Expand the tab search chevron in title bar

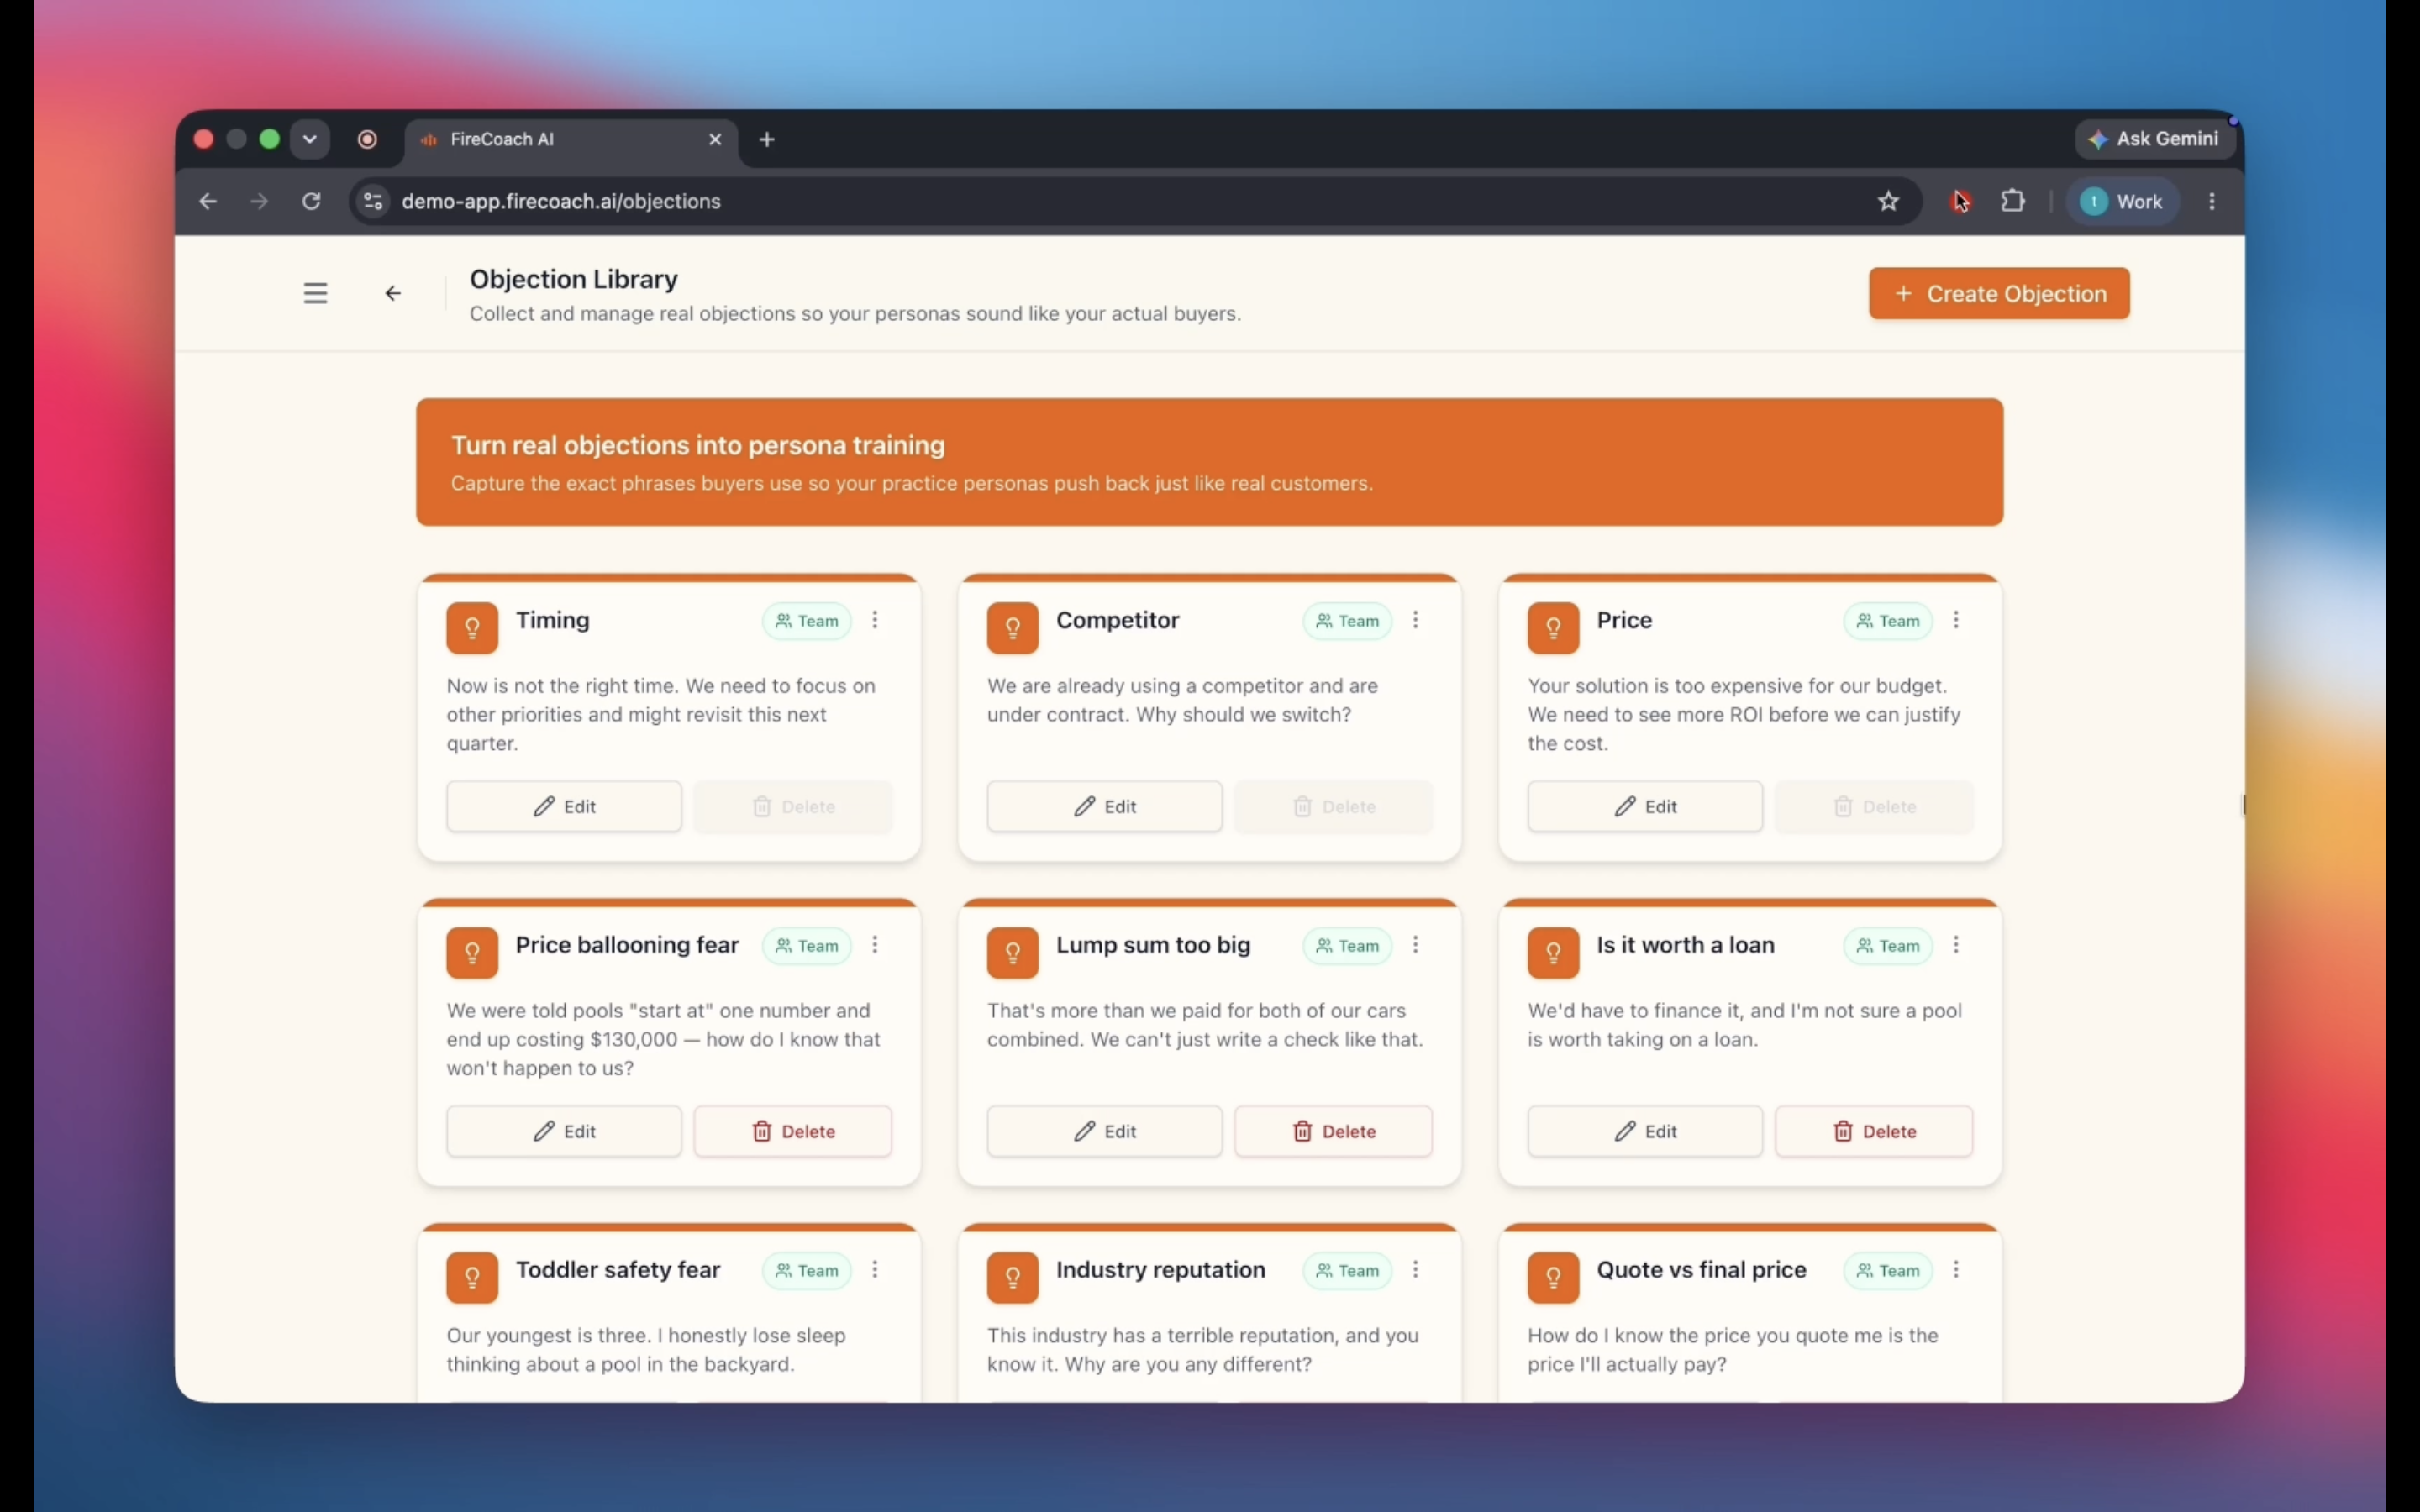[x=310, y=139]
